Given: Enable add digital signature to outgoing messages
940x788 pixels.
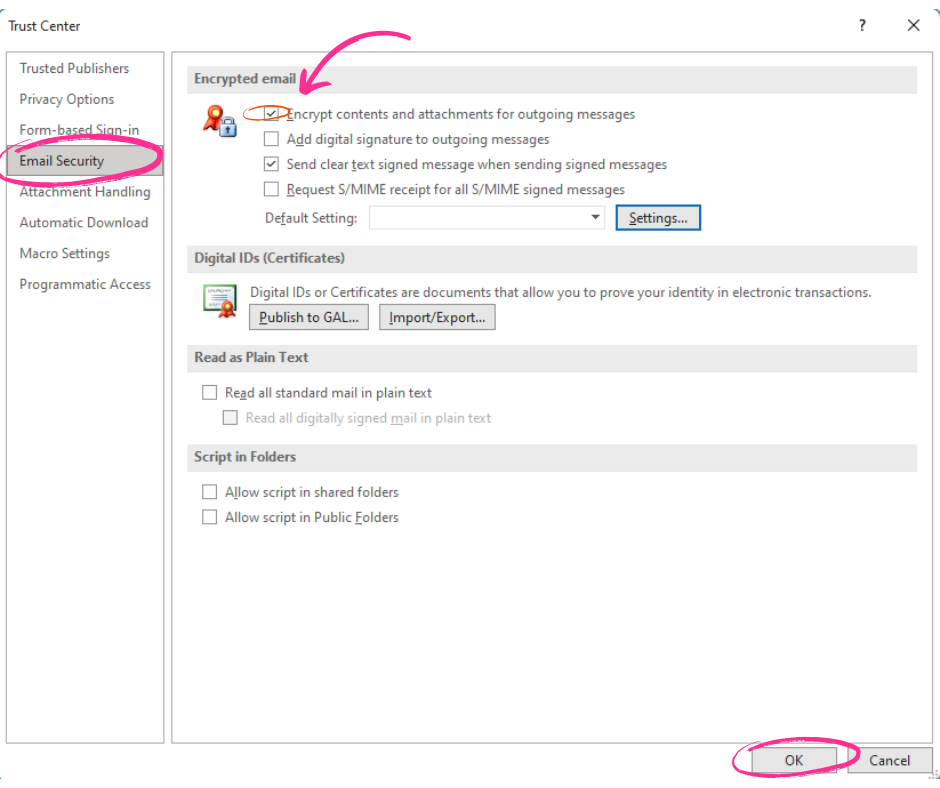Looking at the screenshot, I should 270,139.
